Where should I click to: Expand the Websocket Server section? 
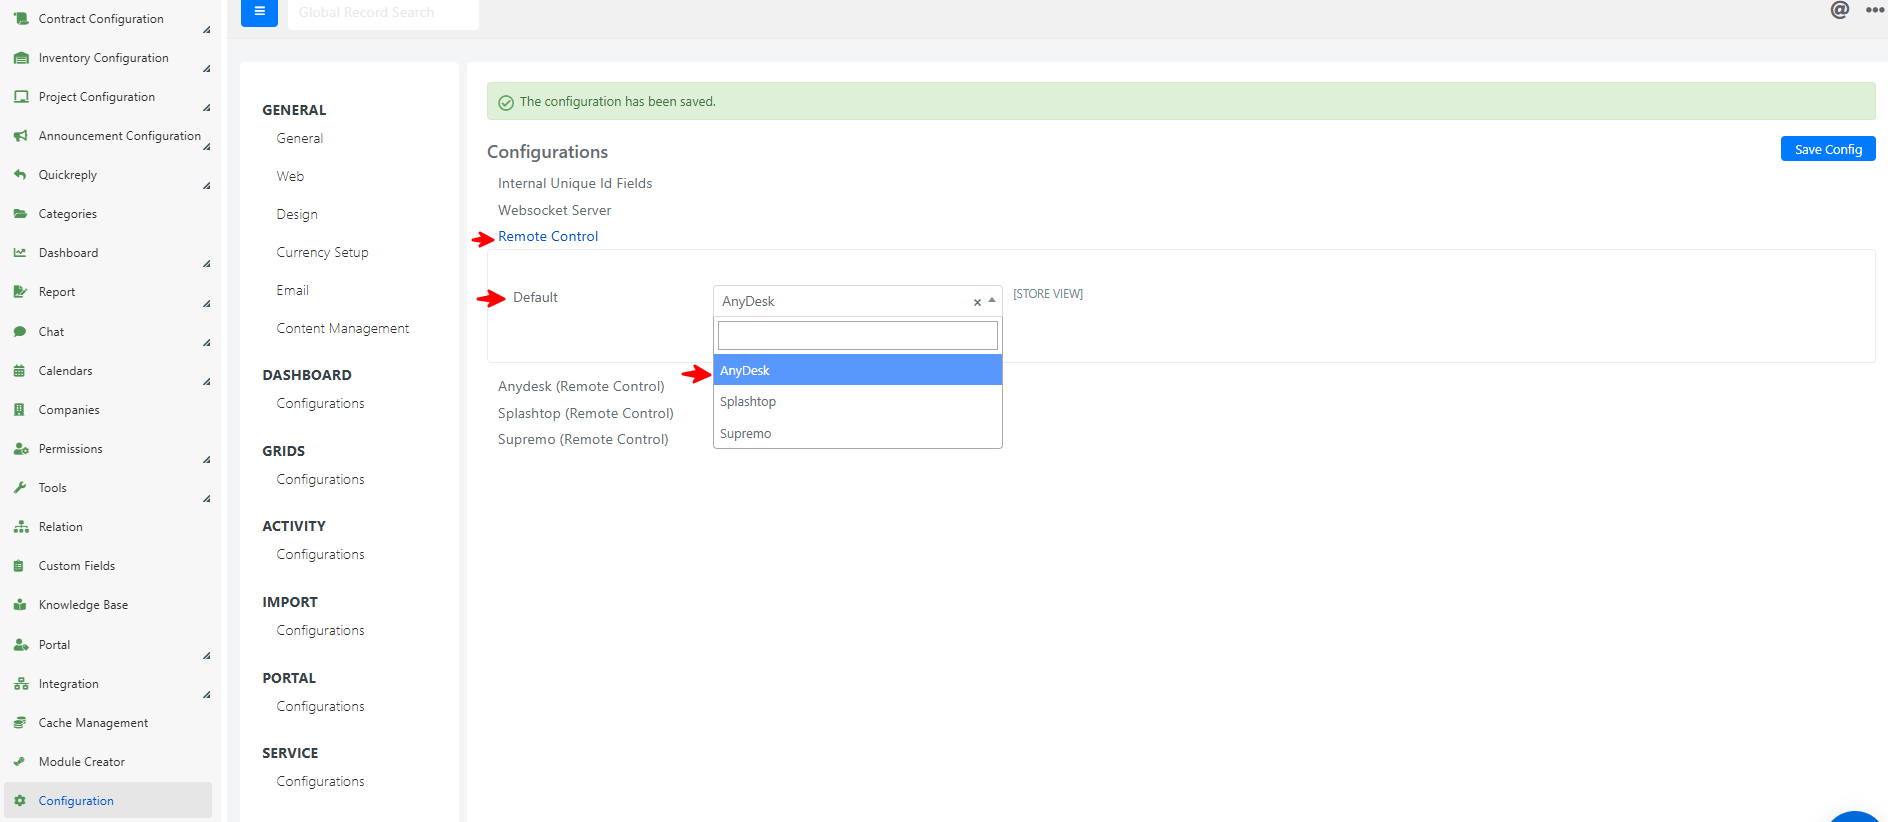click(x=554, y=210)
